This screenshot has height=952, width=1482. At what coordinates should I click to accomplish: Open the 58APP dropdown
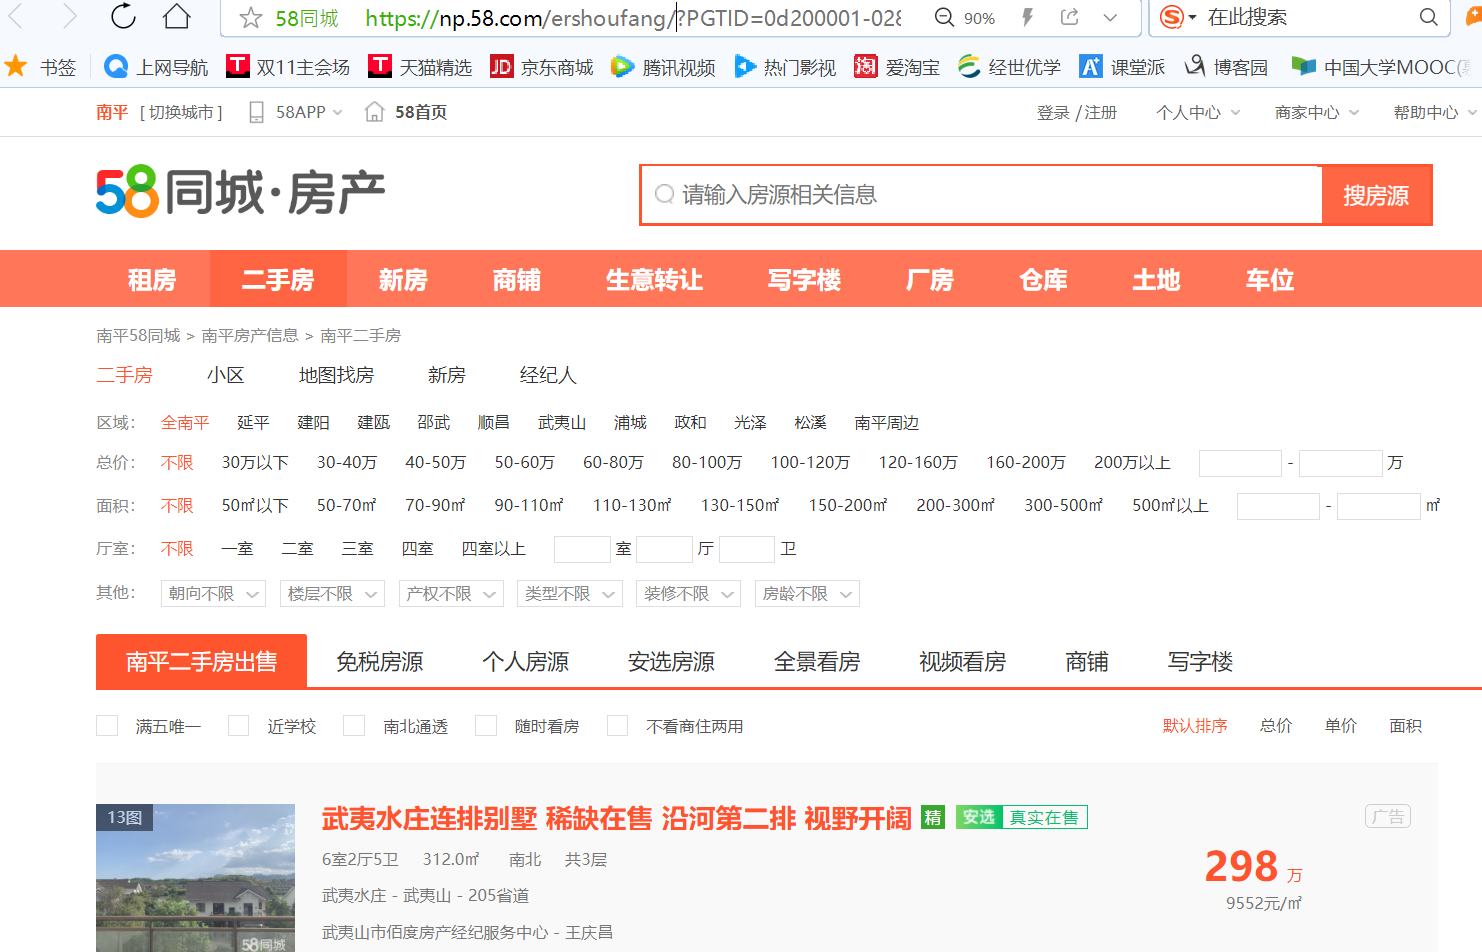296,112
